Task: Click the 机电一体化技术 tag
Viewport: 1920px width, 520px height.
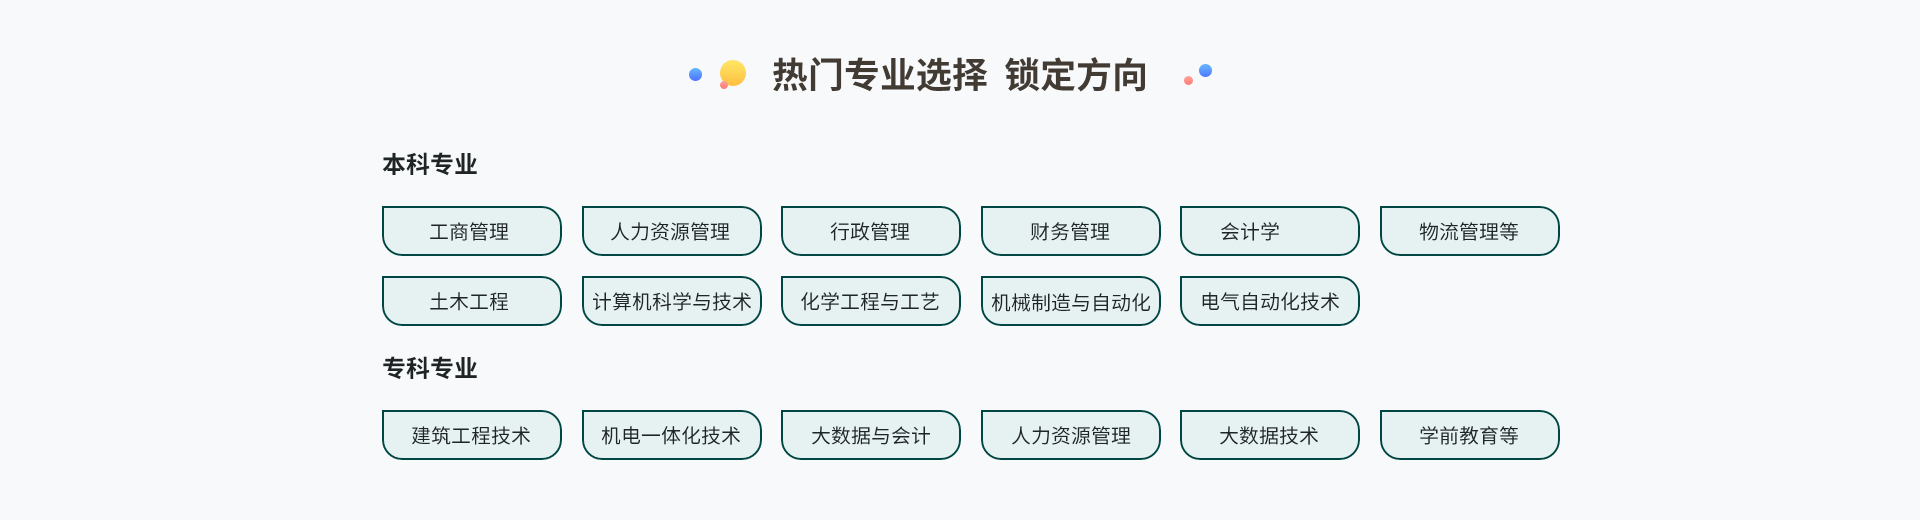Action: [671, 435]
